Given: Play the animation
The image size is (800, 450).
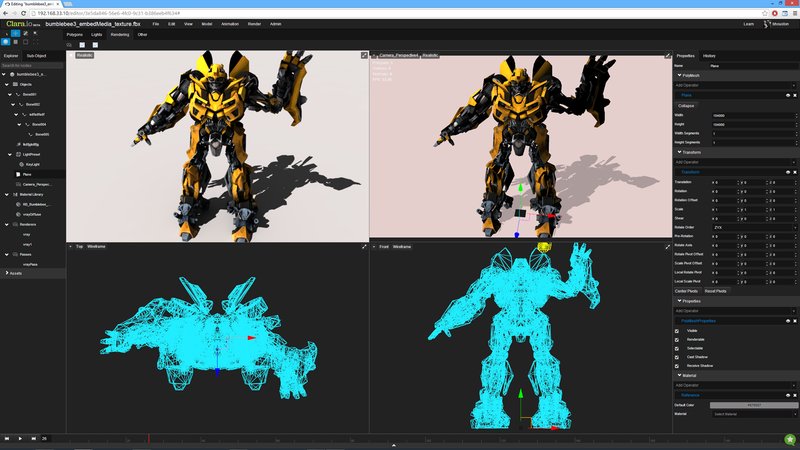Looking at the screenshot, I should coord(20,438).
